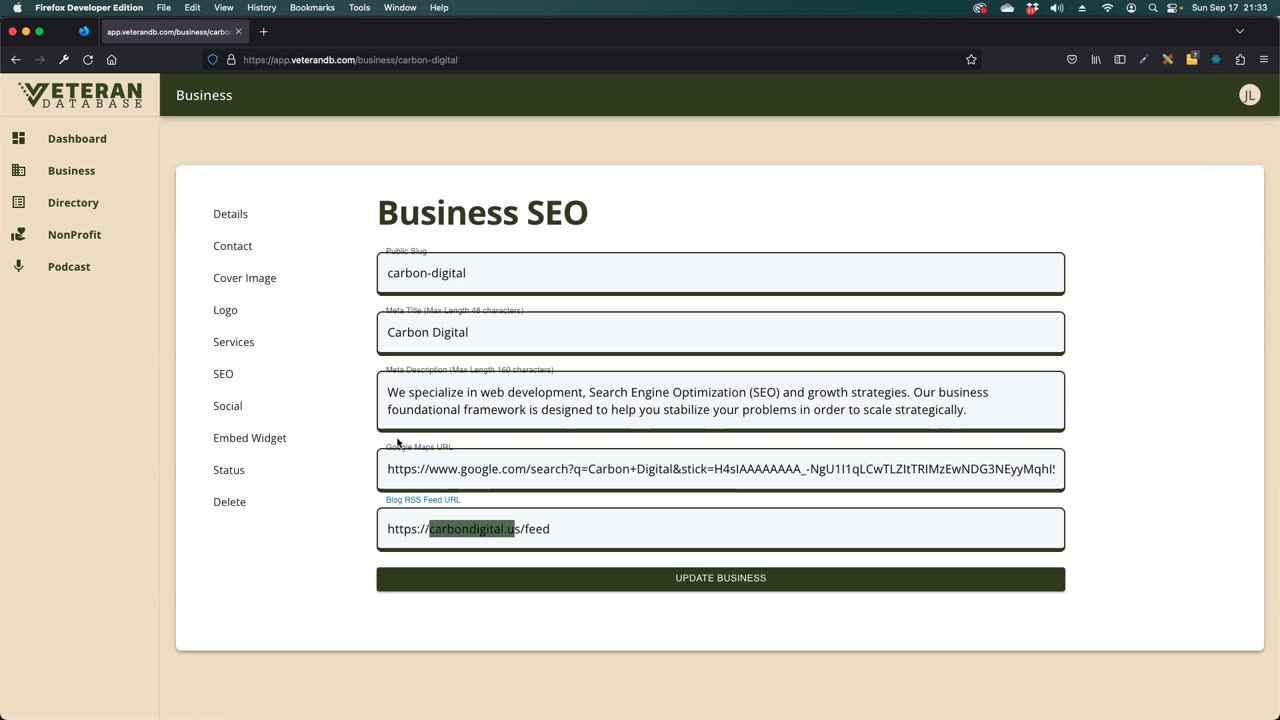Open a new browser tab

point(264,32)
